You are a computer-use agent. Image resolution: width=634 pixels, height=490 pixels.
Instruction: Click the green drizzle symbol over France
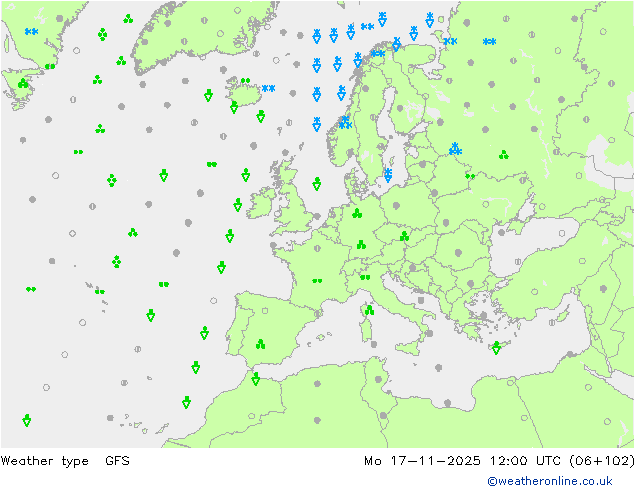317,281
